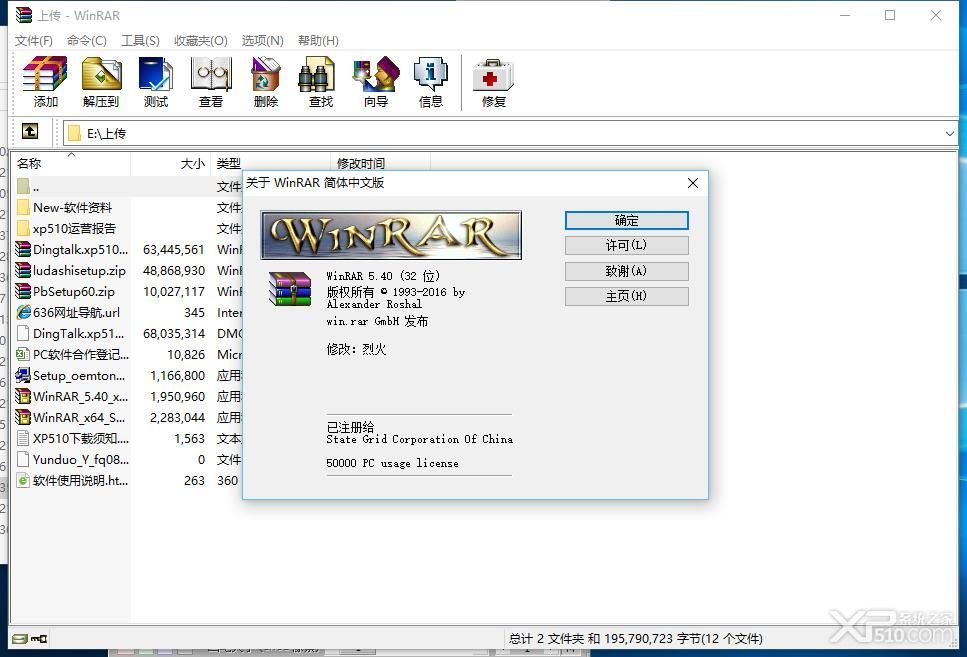Image resolution: width=967 pixels, height=657 pixels.
Task: Open the 帮助(H) menu
Action: point(318,41)
